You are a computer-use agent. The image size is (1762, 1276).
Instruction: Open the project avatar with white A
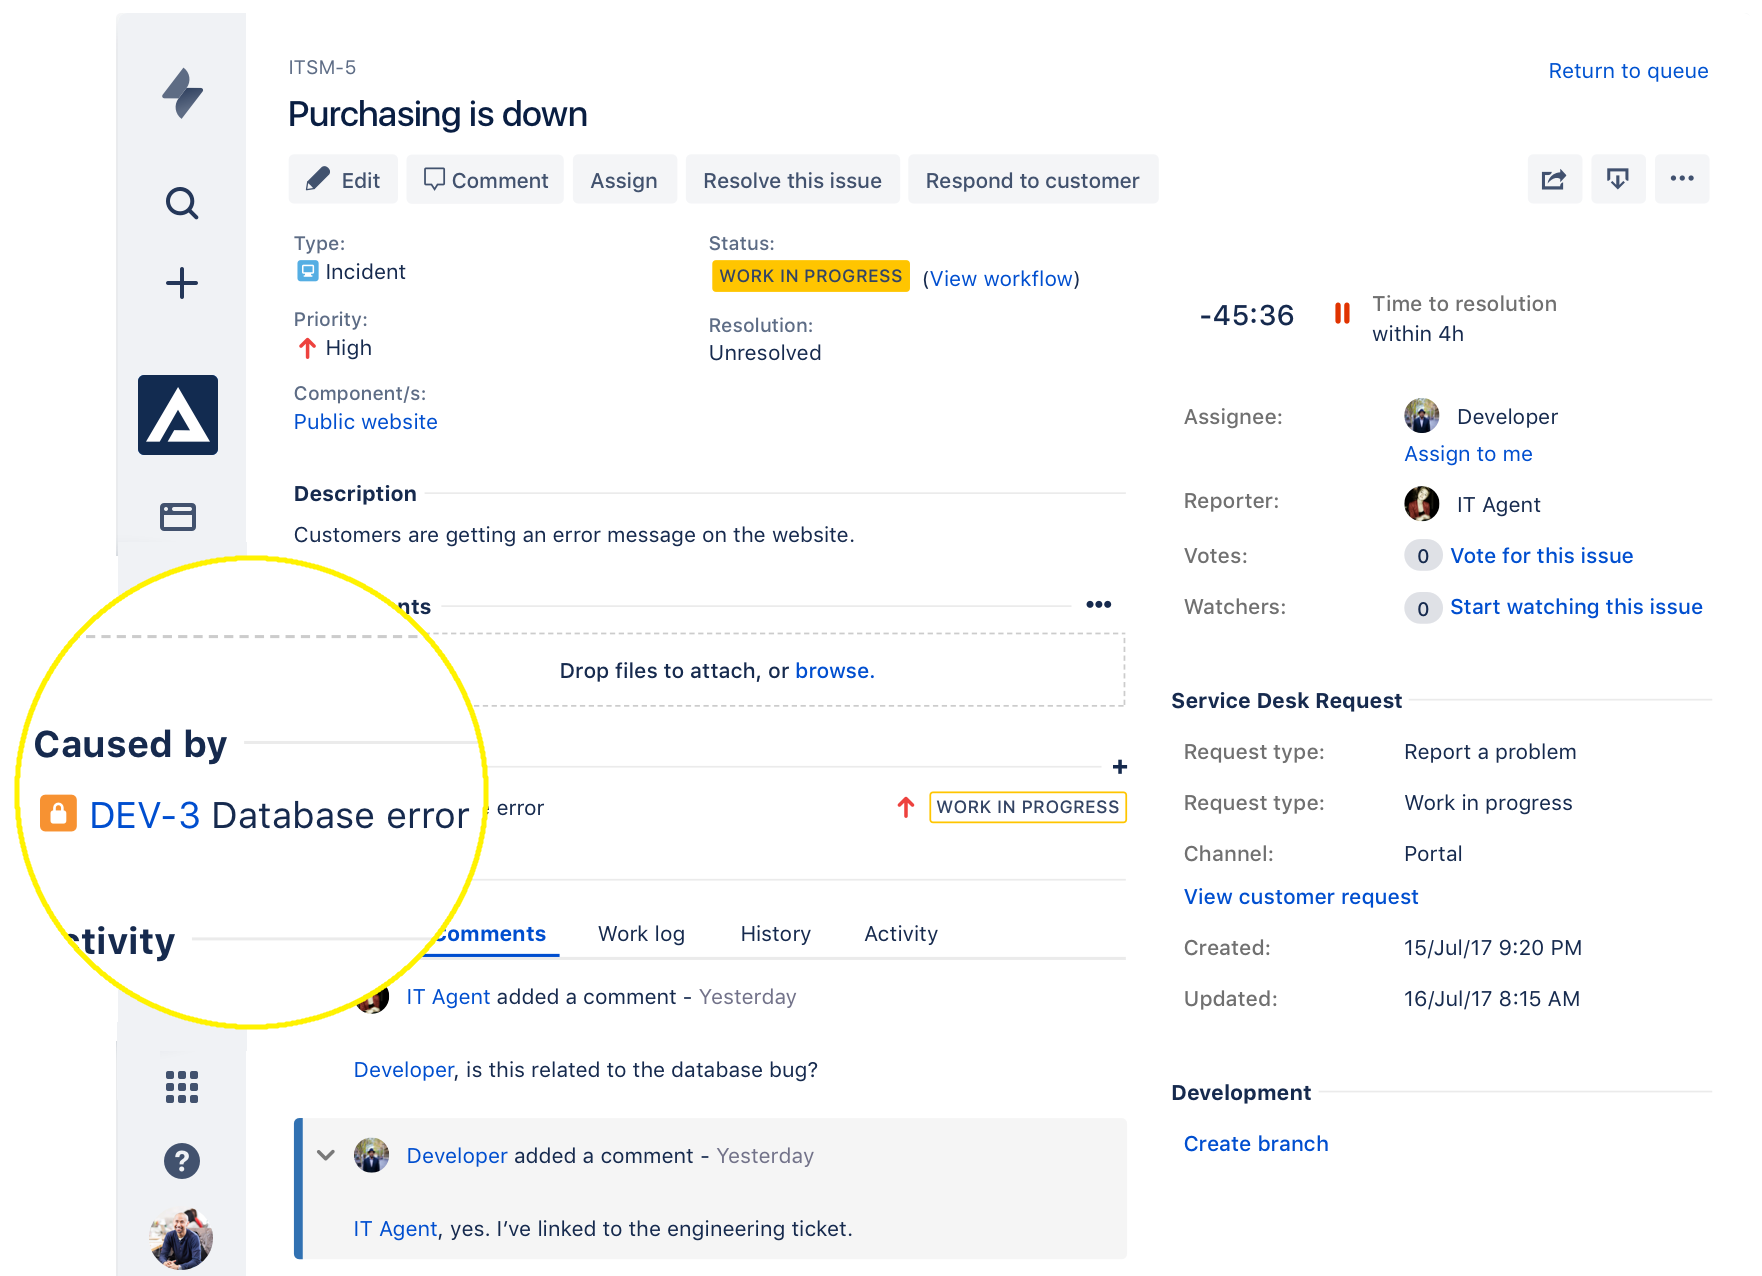coord(178,415)
